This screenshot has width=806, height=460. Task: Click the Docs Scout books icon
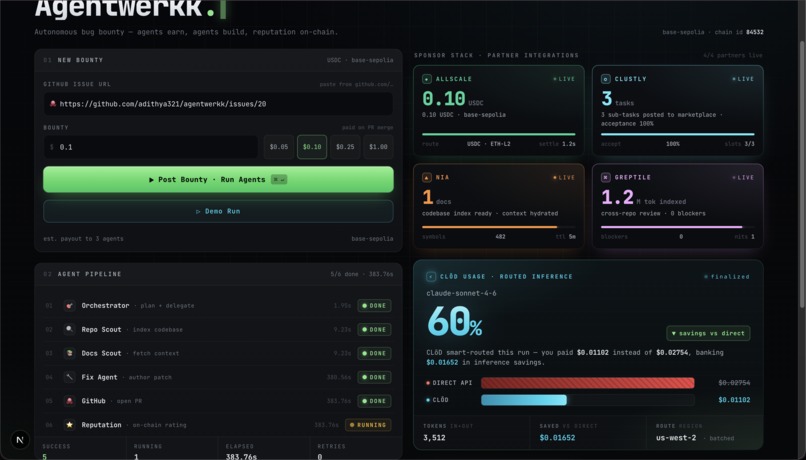pyautogui.click(x=69, y=353)
